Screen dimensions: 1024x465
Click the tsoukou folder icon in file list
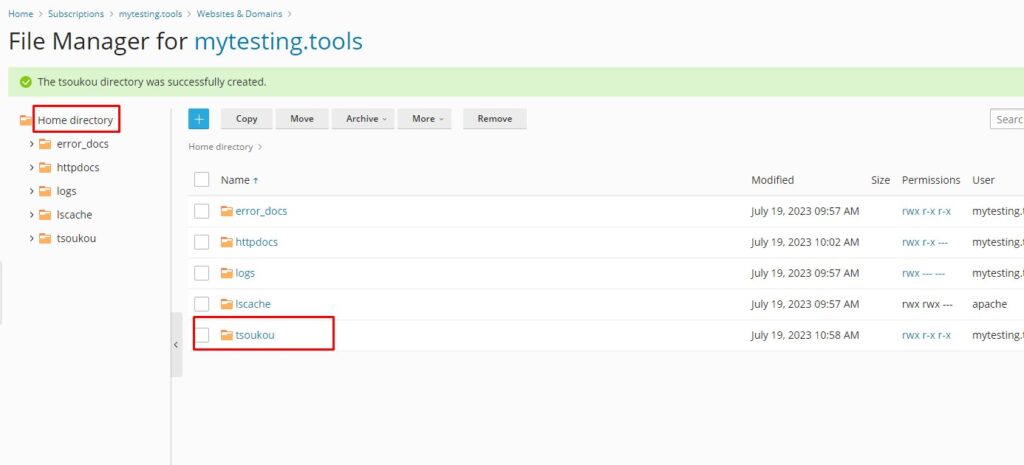tap(226, 335)
